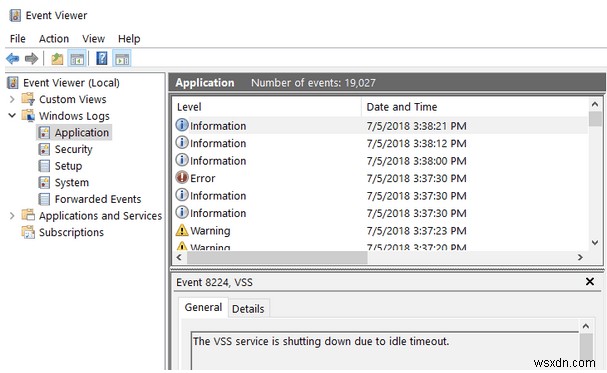Select System under Windows Logs
The height and width of the screenshot is (373, 607).
click(x=72, y=182)
